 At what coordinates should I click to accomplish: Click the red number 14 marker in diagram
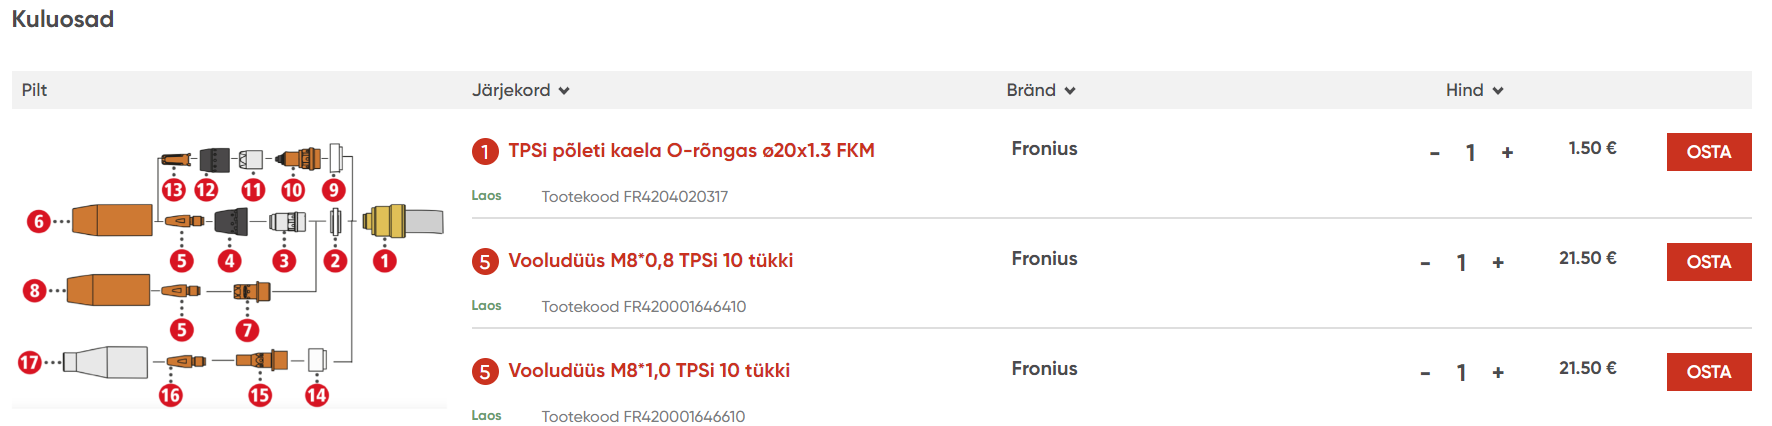(317, 395)
